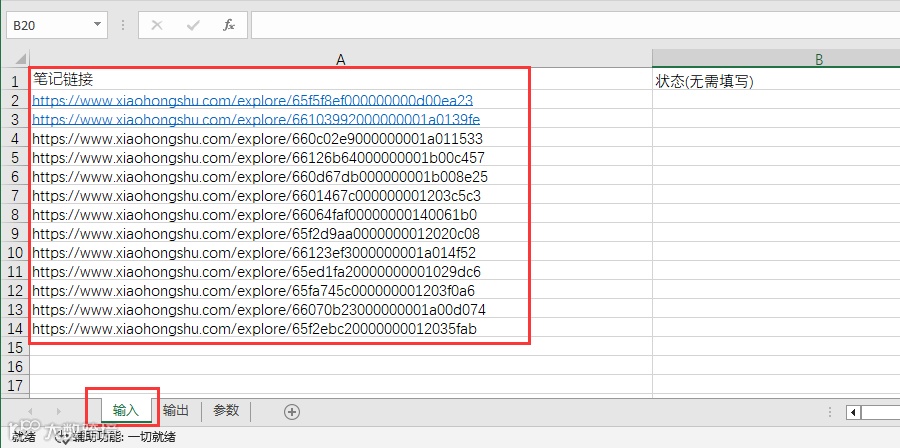Viewport: 900px width, 448px height.
Task: Select column A header
Action: click(x=341, y=59)
